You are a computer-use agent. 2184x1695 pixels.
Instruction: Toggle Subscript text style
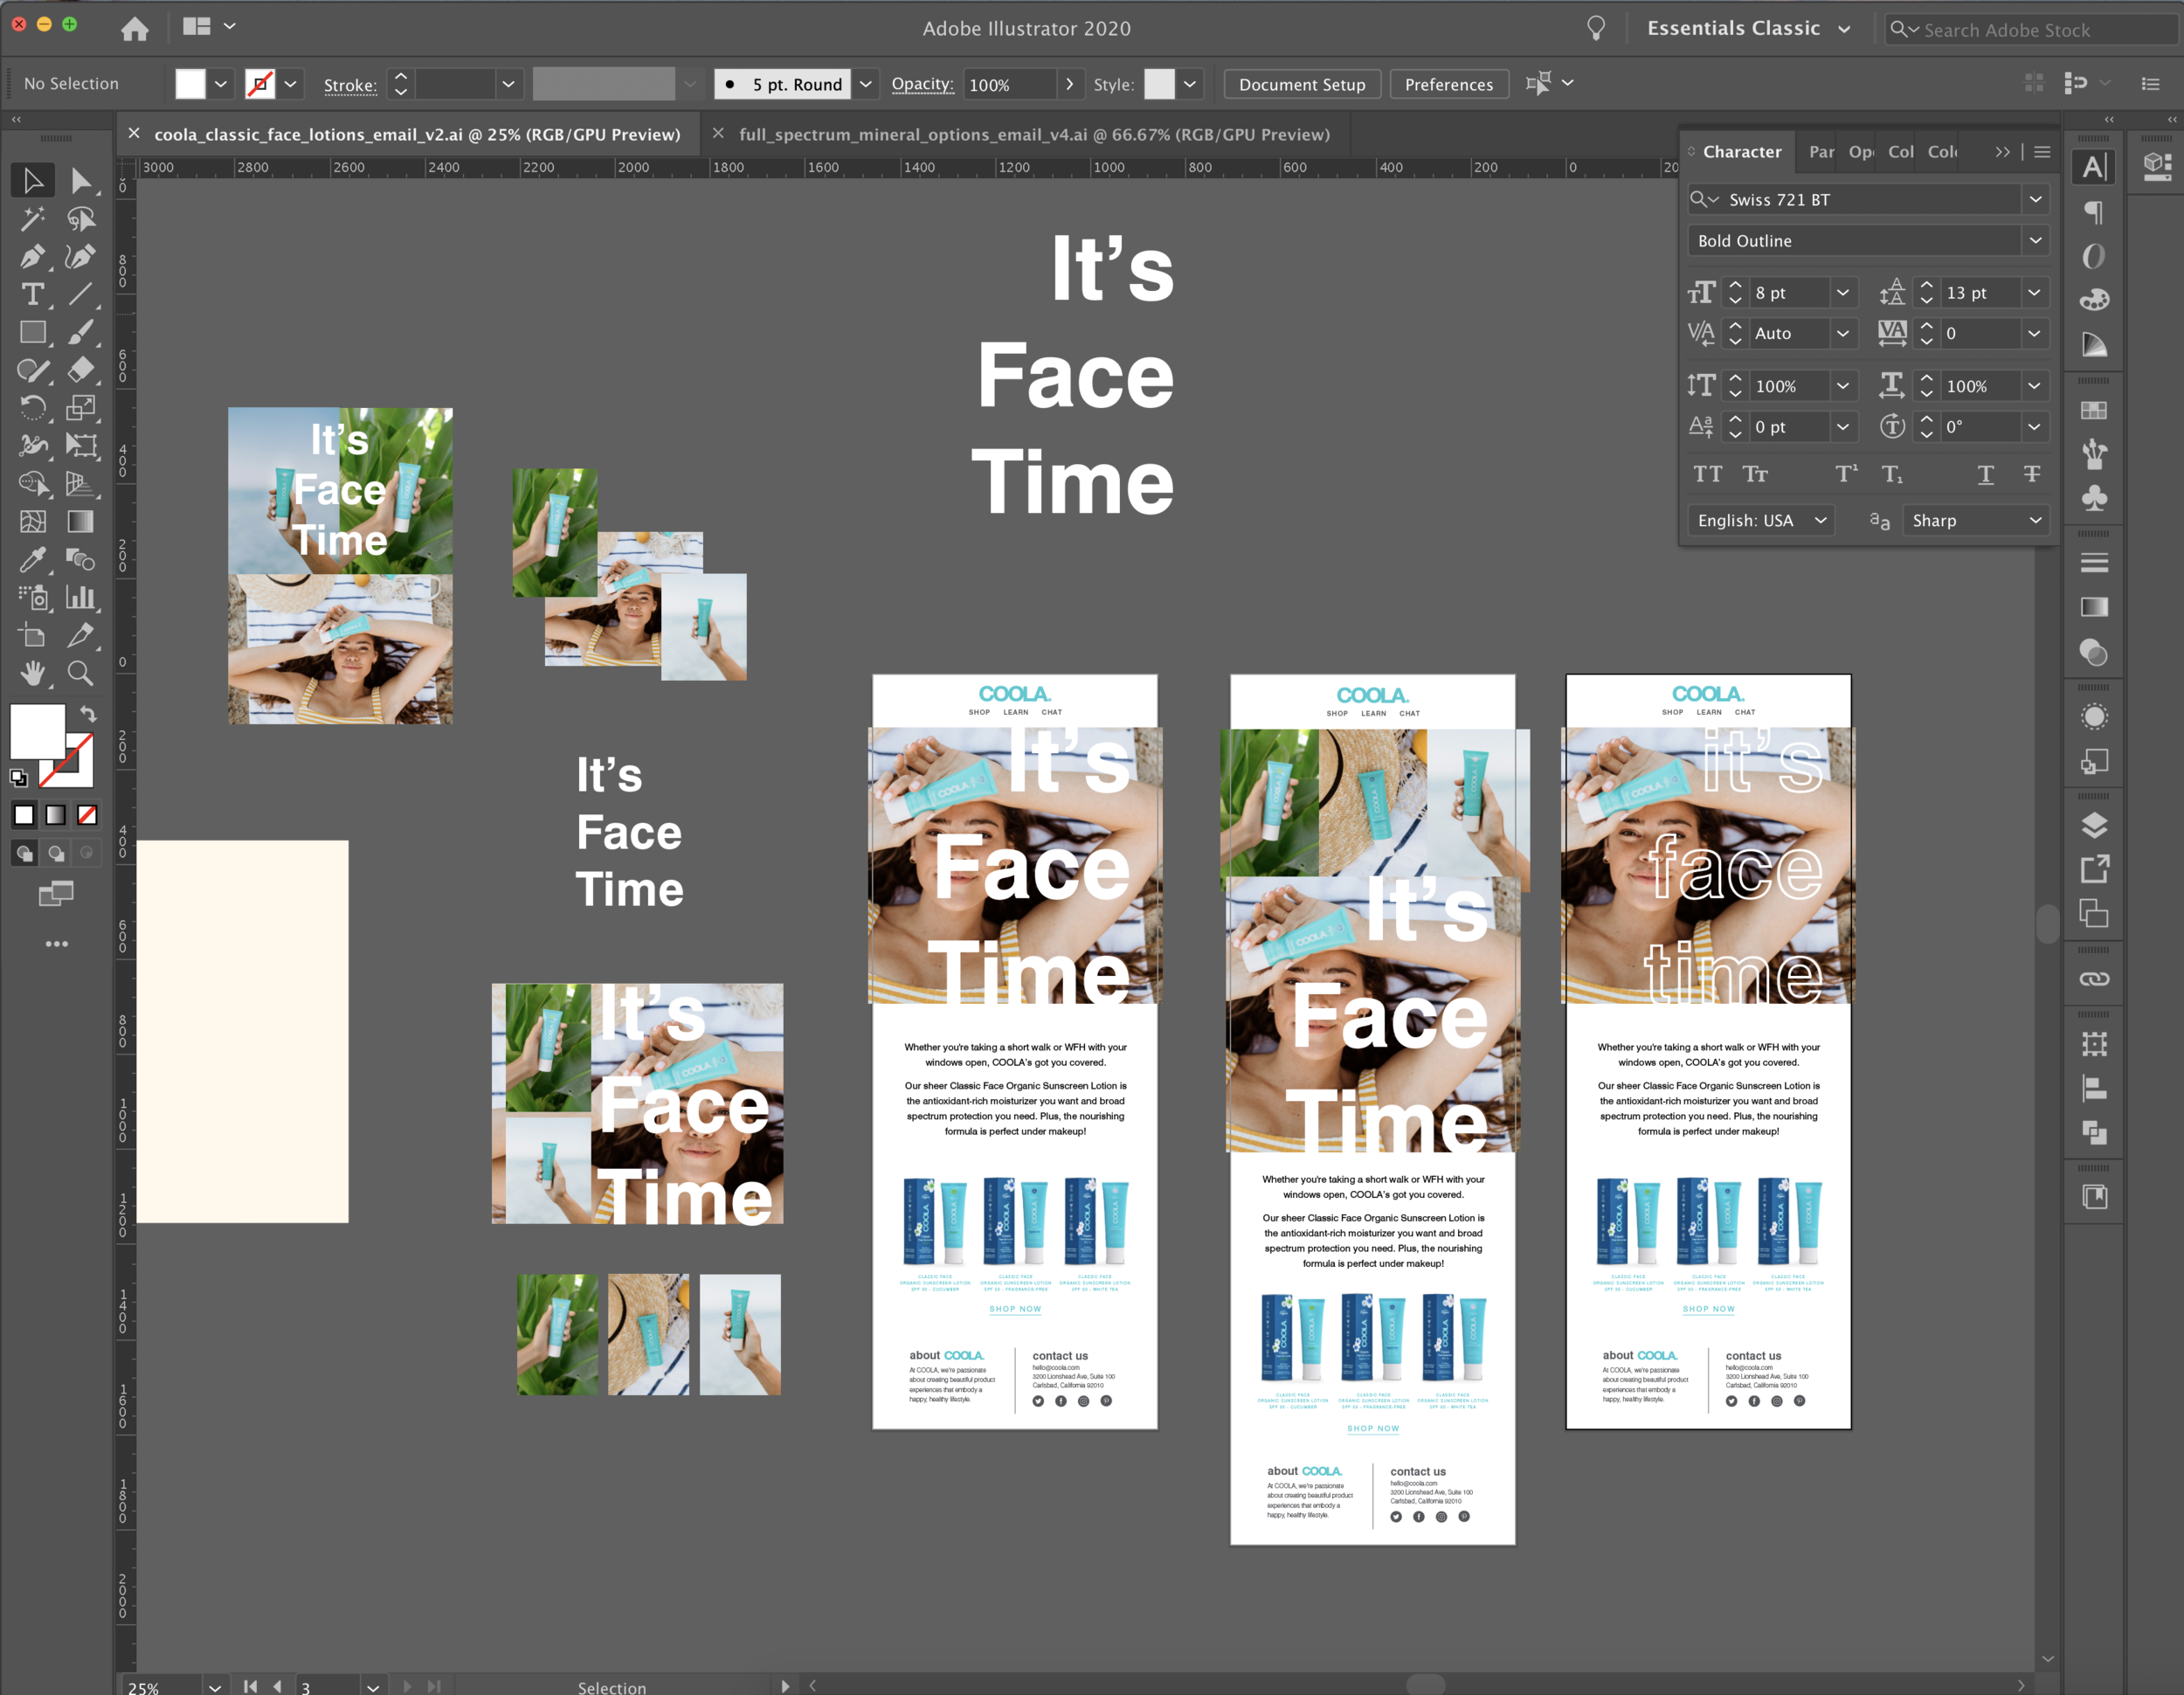pyautogui.click(x=1892, y=474)
